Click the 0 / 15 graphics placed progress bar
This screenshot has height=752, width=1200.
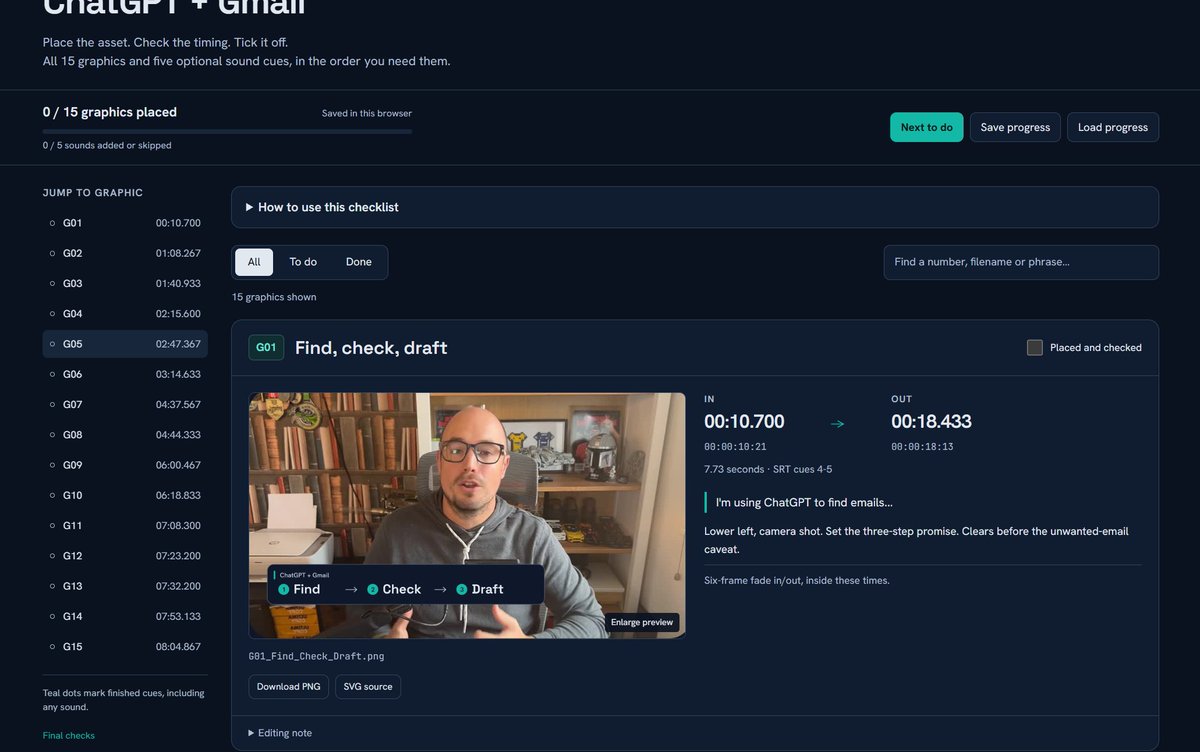(x=227, y=131)
